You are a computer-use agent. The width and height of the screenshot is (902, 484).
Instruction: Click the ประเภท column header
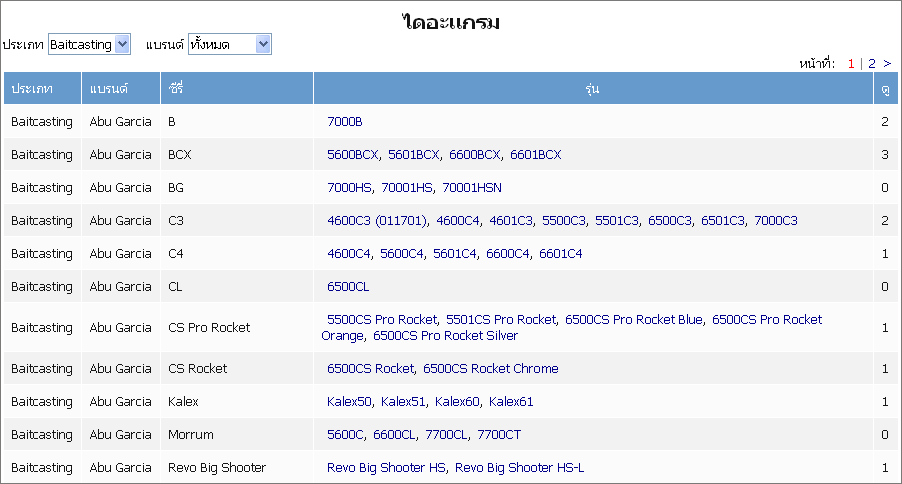(43, 88)
